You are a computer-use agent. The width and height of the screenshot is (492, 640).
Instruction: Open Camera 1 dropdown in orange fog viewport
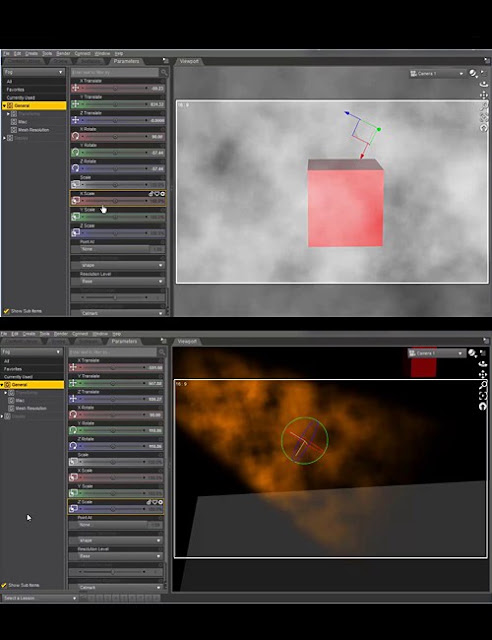tap(436, 353)
